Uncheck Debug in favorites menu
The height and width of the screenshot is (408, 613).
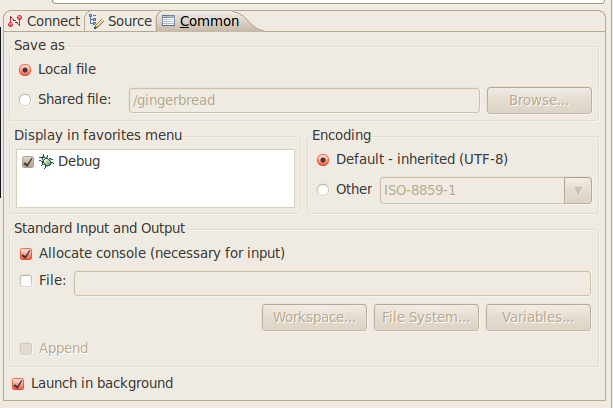tap(27, 162)
